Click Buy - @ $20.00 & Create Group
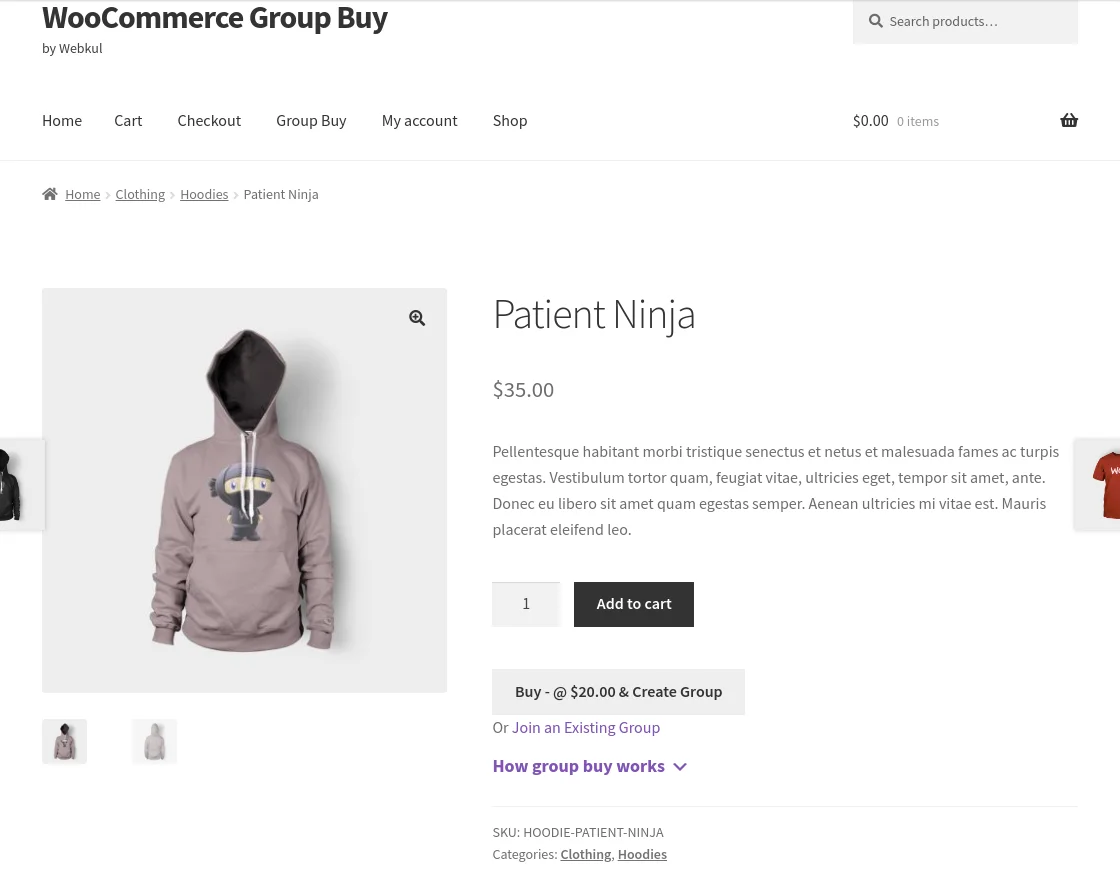This screenshot has width=1120, height=880. [x=618, y=691]
